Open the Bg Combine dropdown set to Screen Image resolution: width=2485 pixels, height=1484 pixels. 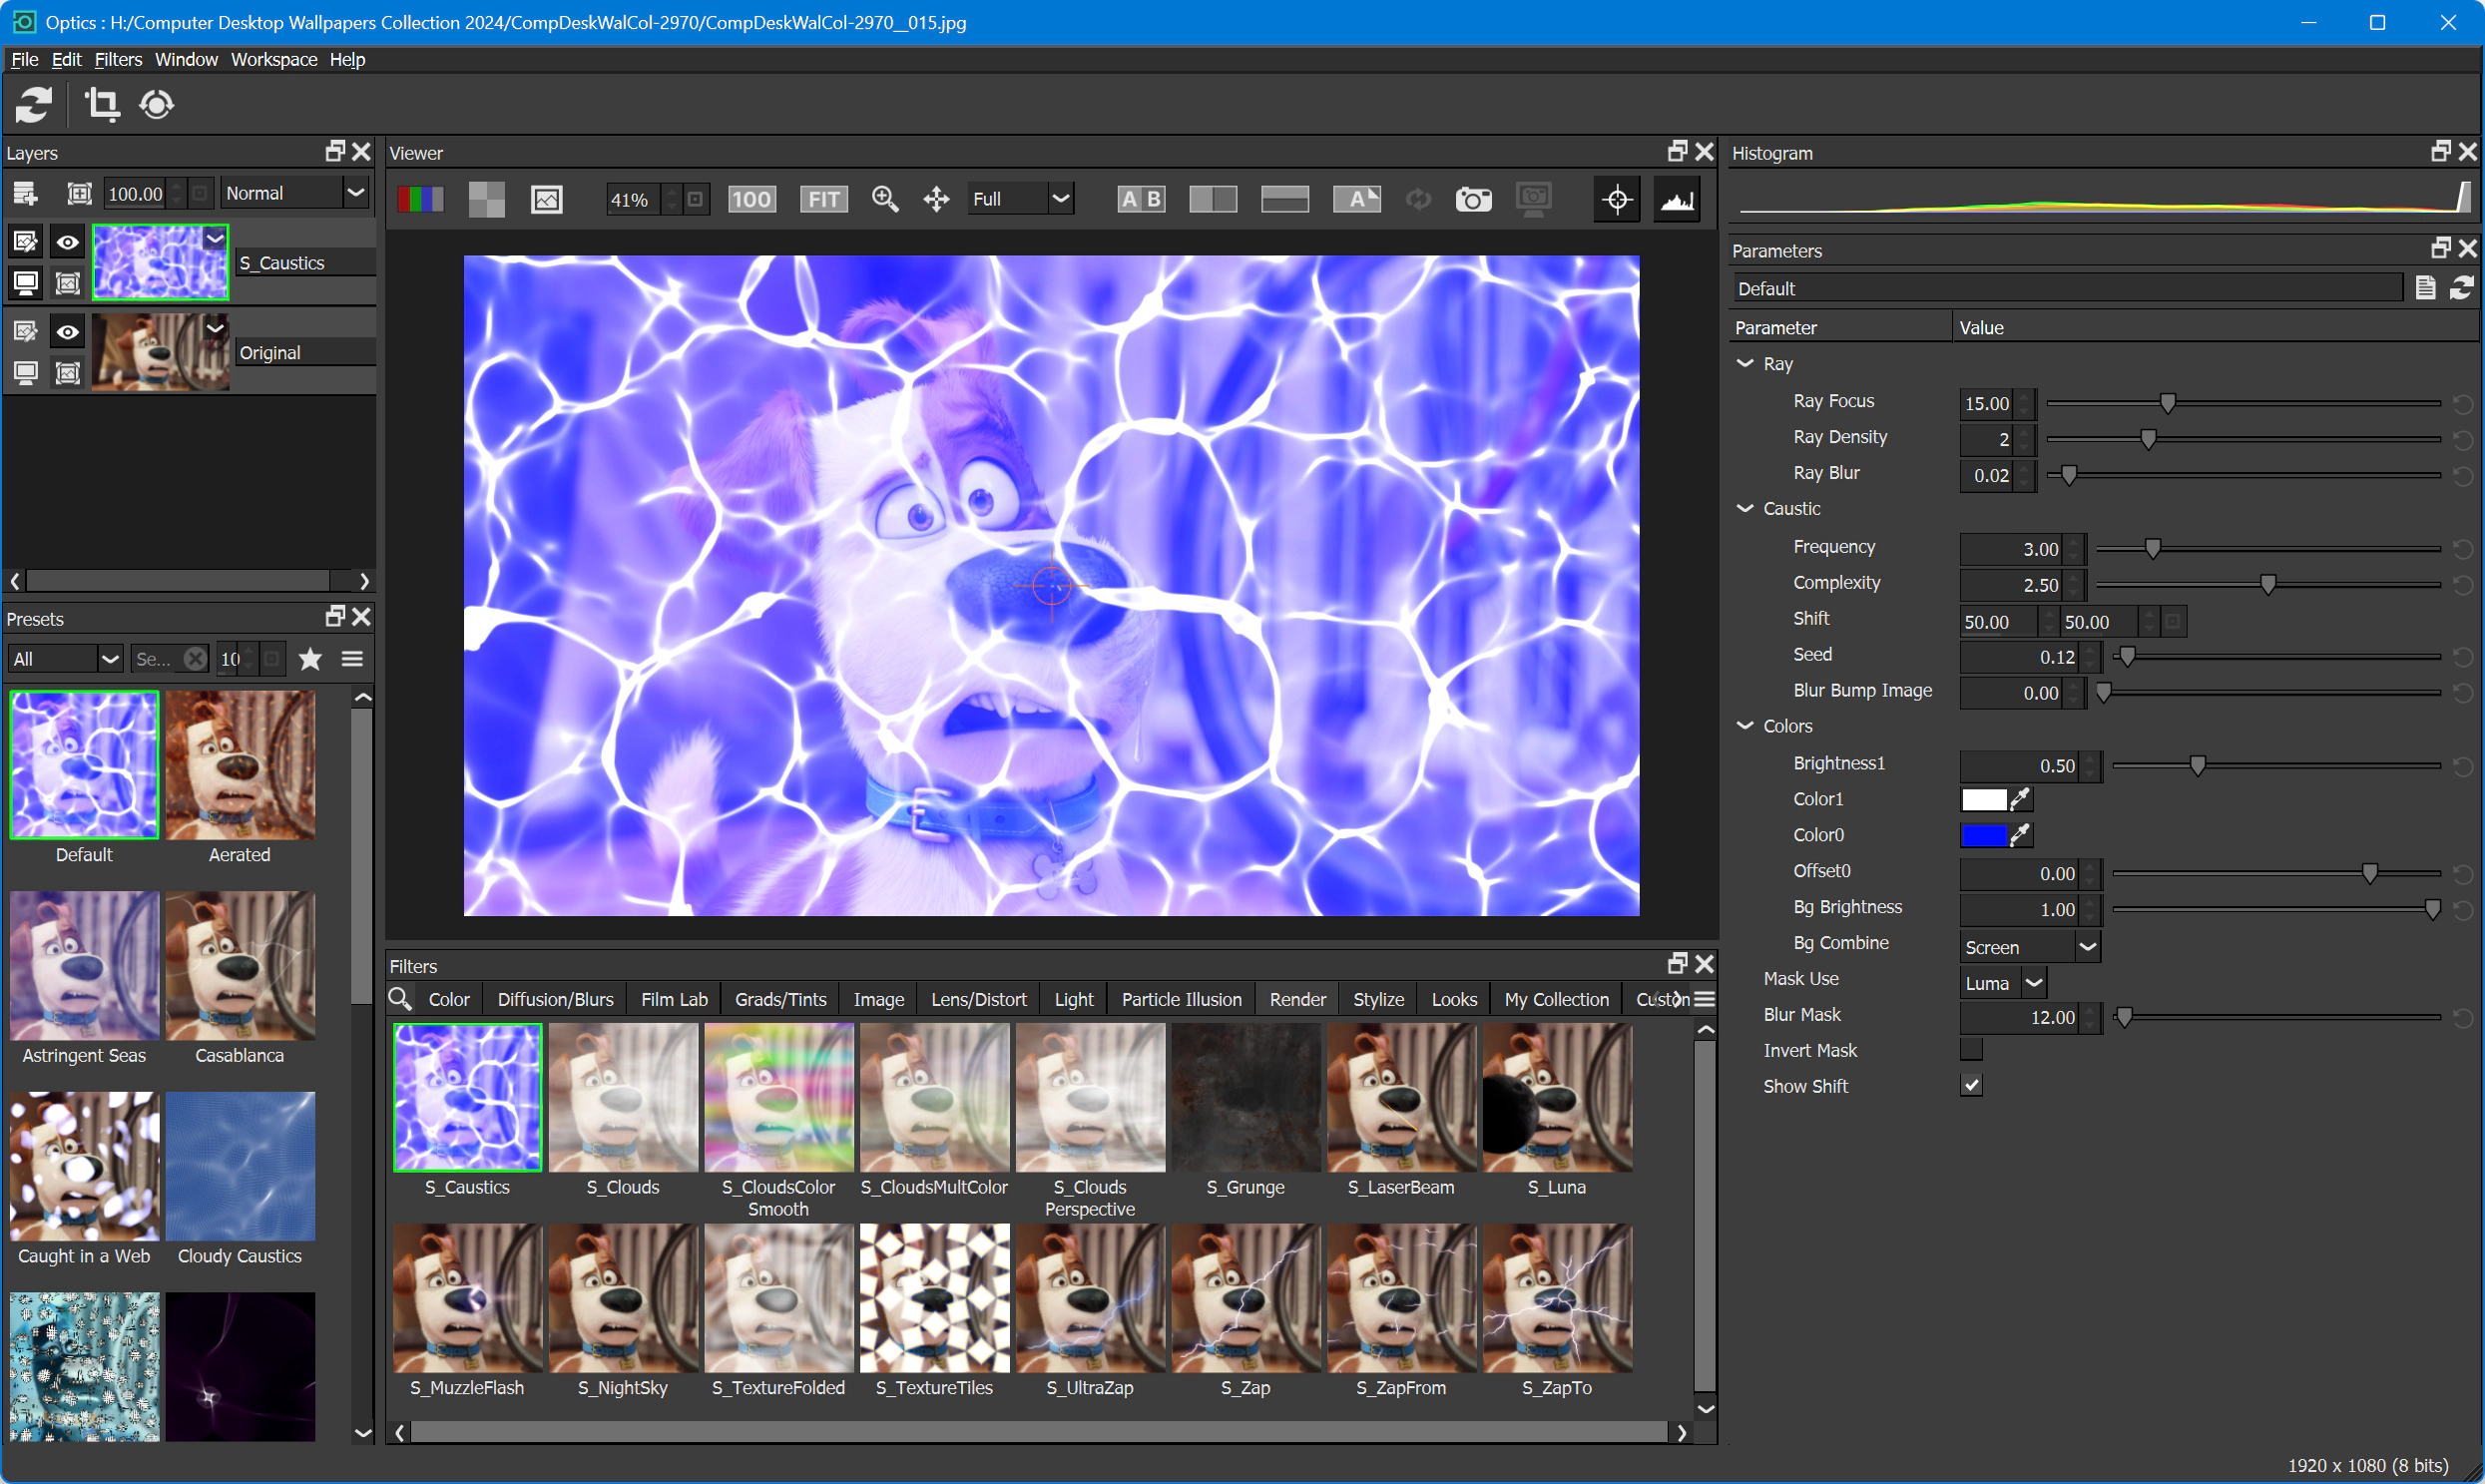[2029, 947]
